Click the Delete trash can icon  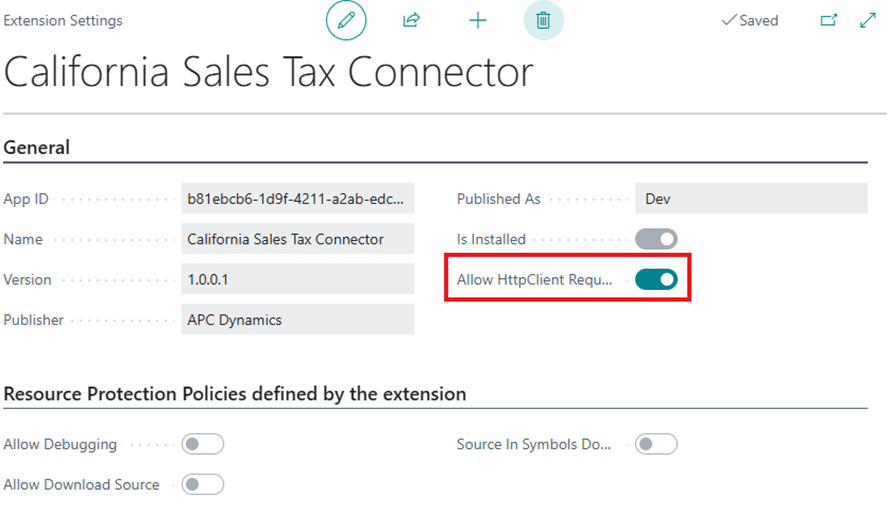(x=543, y=20)
